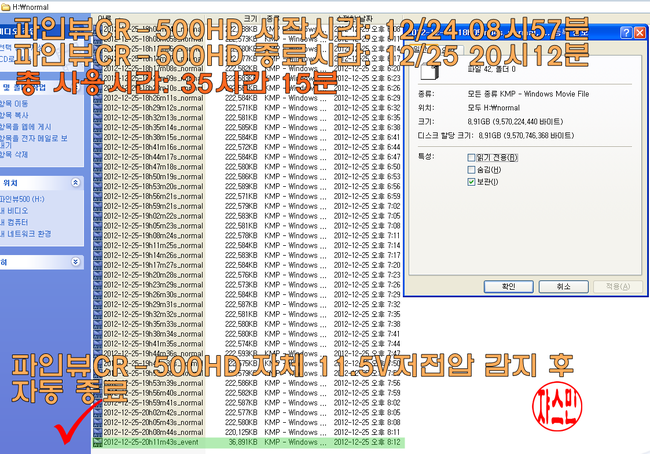The width and height of the screenshot is (650, 454).
Task: Select file name 2012-12-25-19h35m33s_normal
Action: tap(153, 325)
